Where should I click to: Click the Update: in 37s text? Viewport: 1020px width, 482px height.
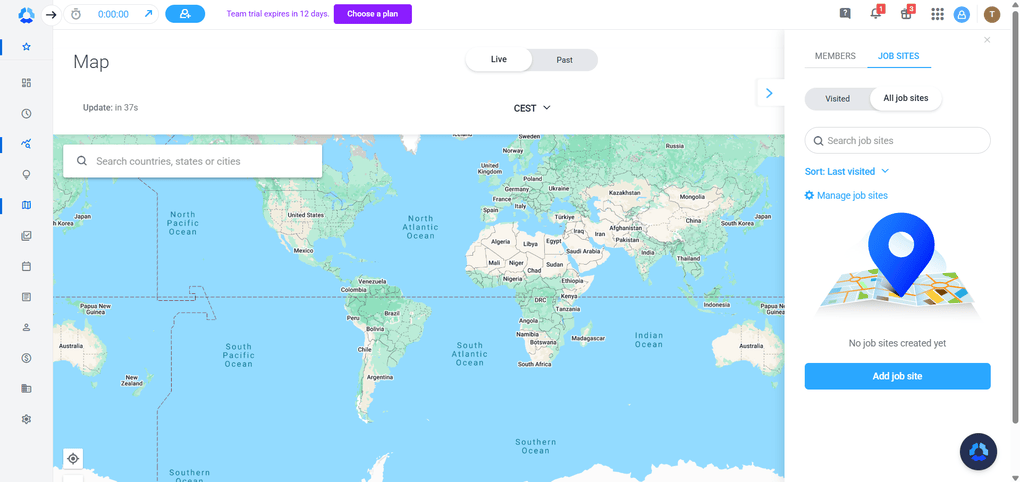point(111,107)
